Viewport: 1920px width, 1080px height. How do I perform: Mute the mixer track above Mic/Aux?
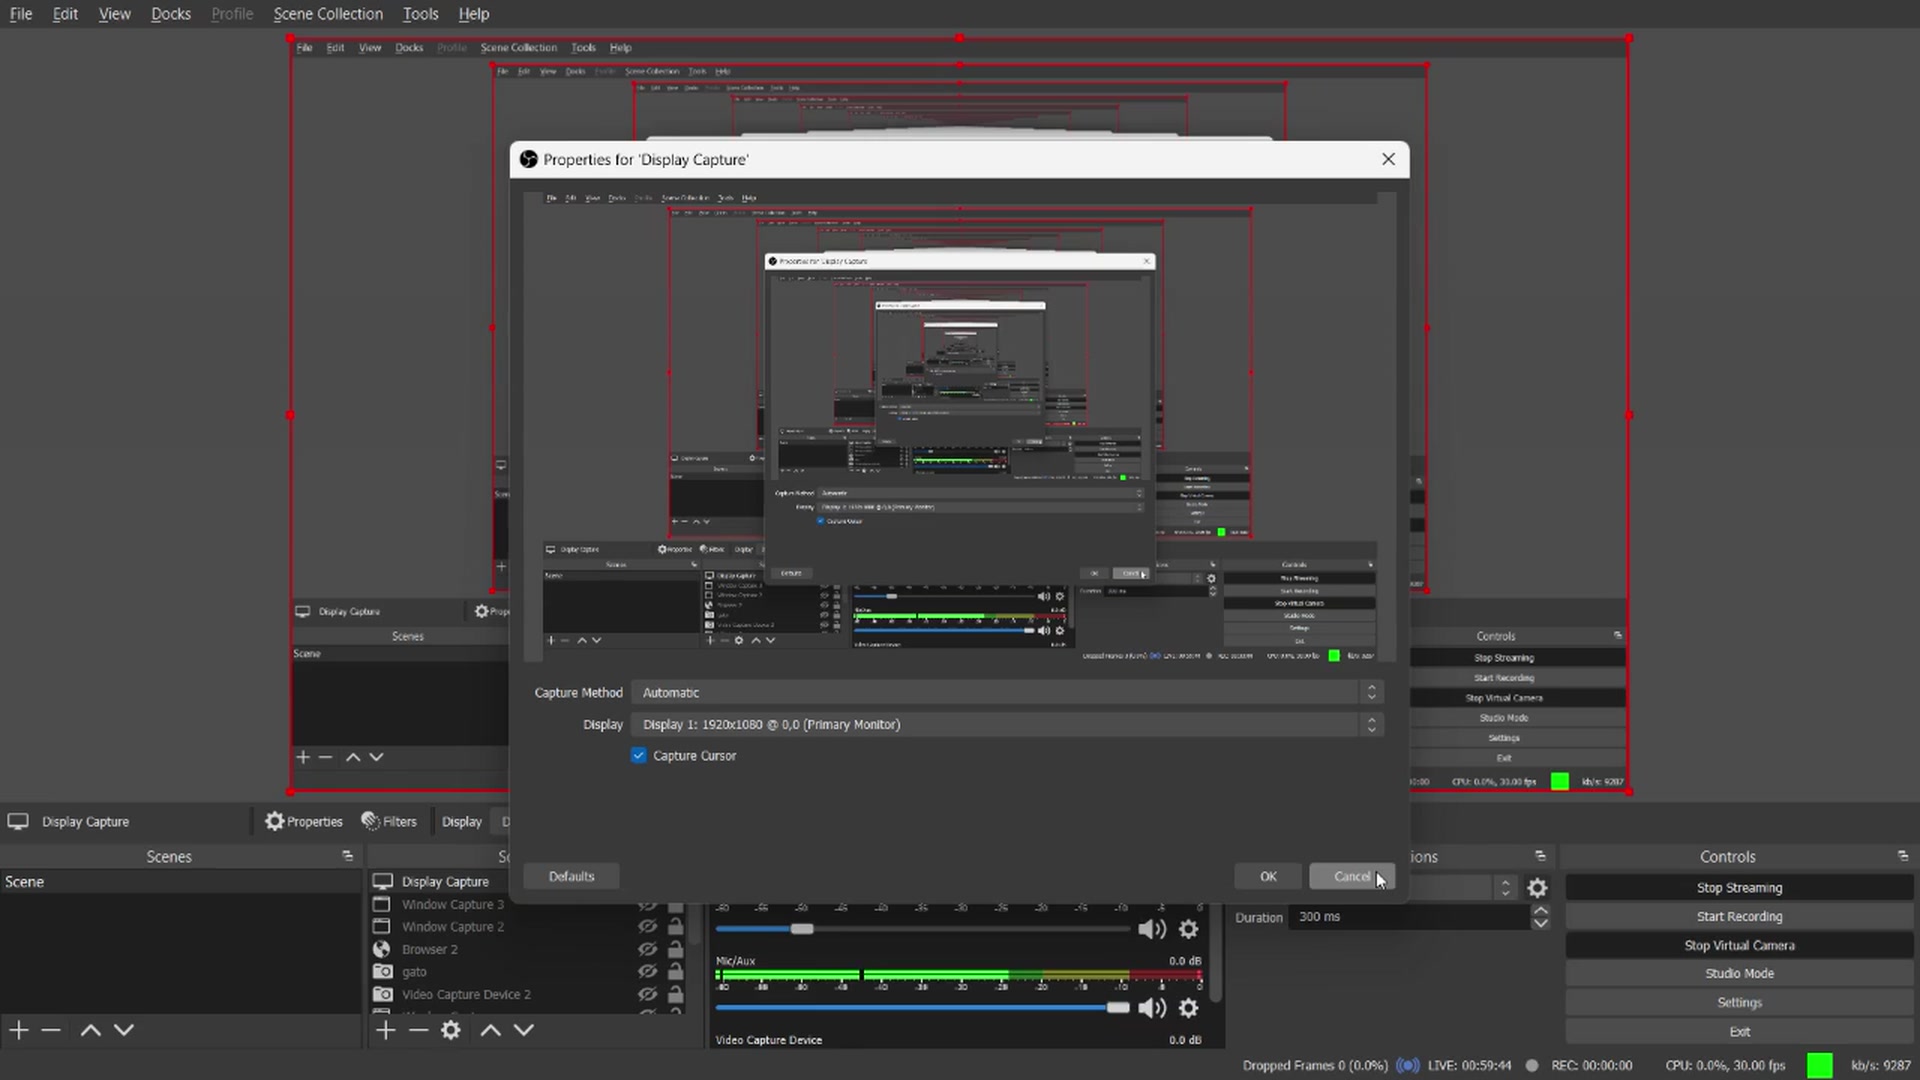click(x=1152, y=929)
